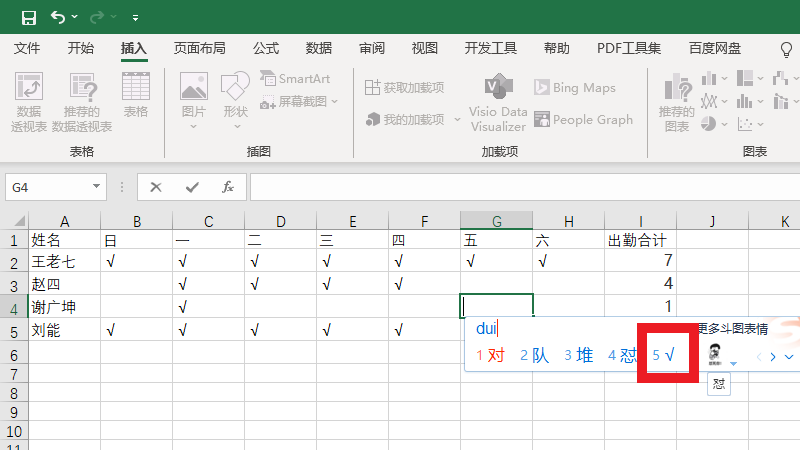
Task: Open the 我的加载项 dropdown
Action: [457, 120]
